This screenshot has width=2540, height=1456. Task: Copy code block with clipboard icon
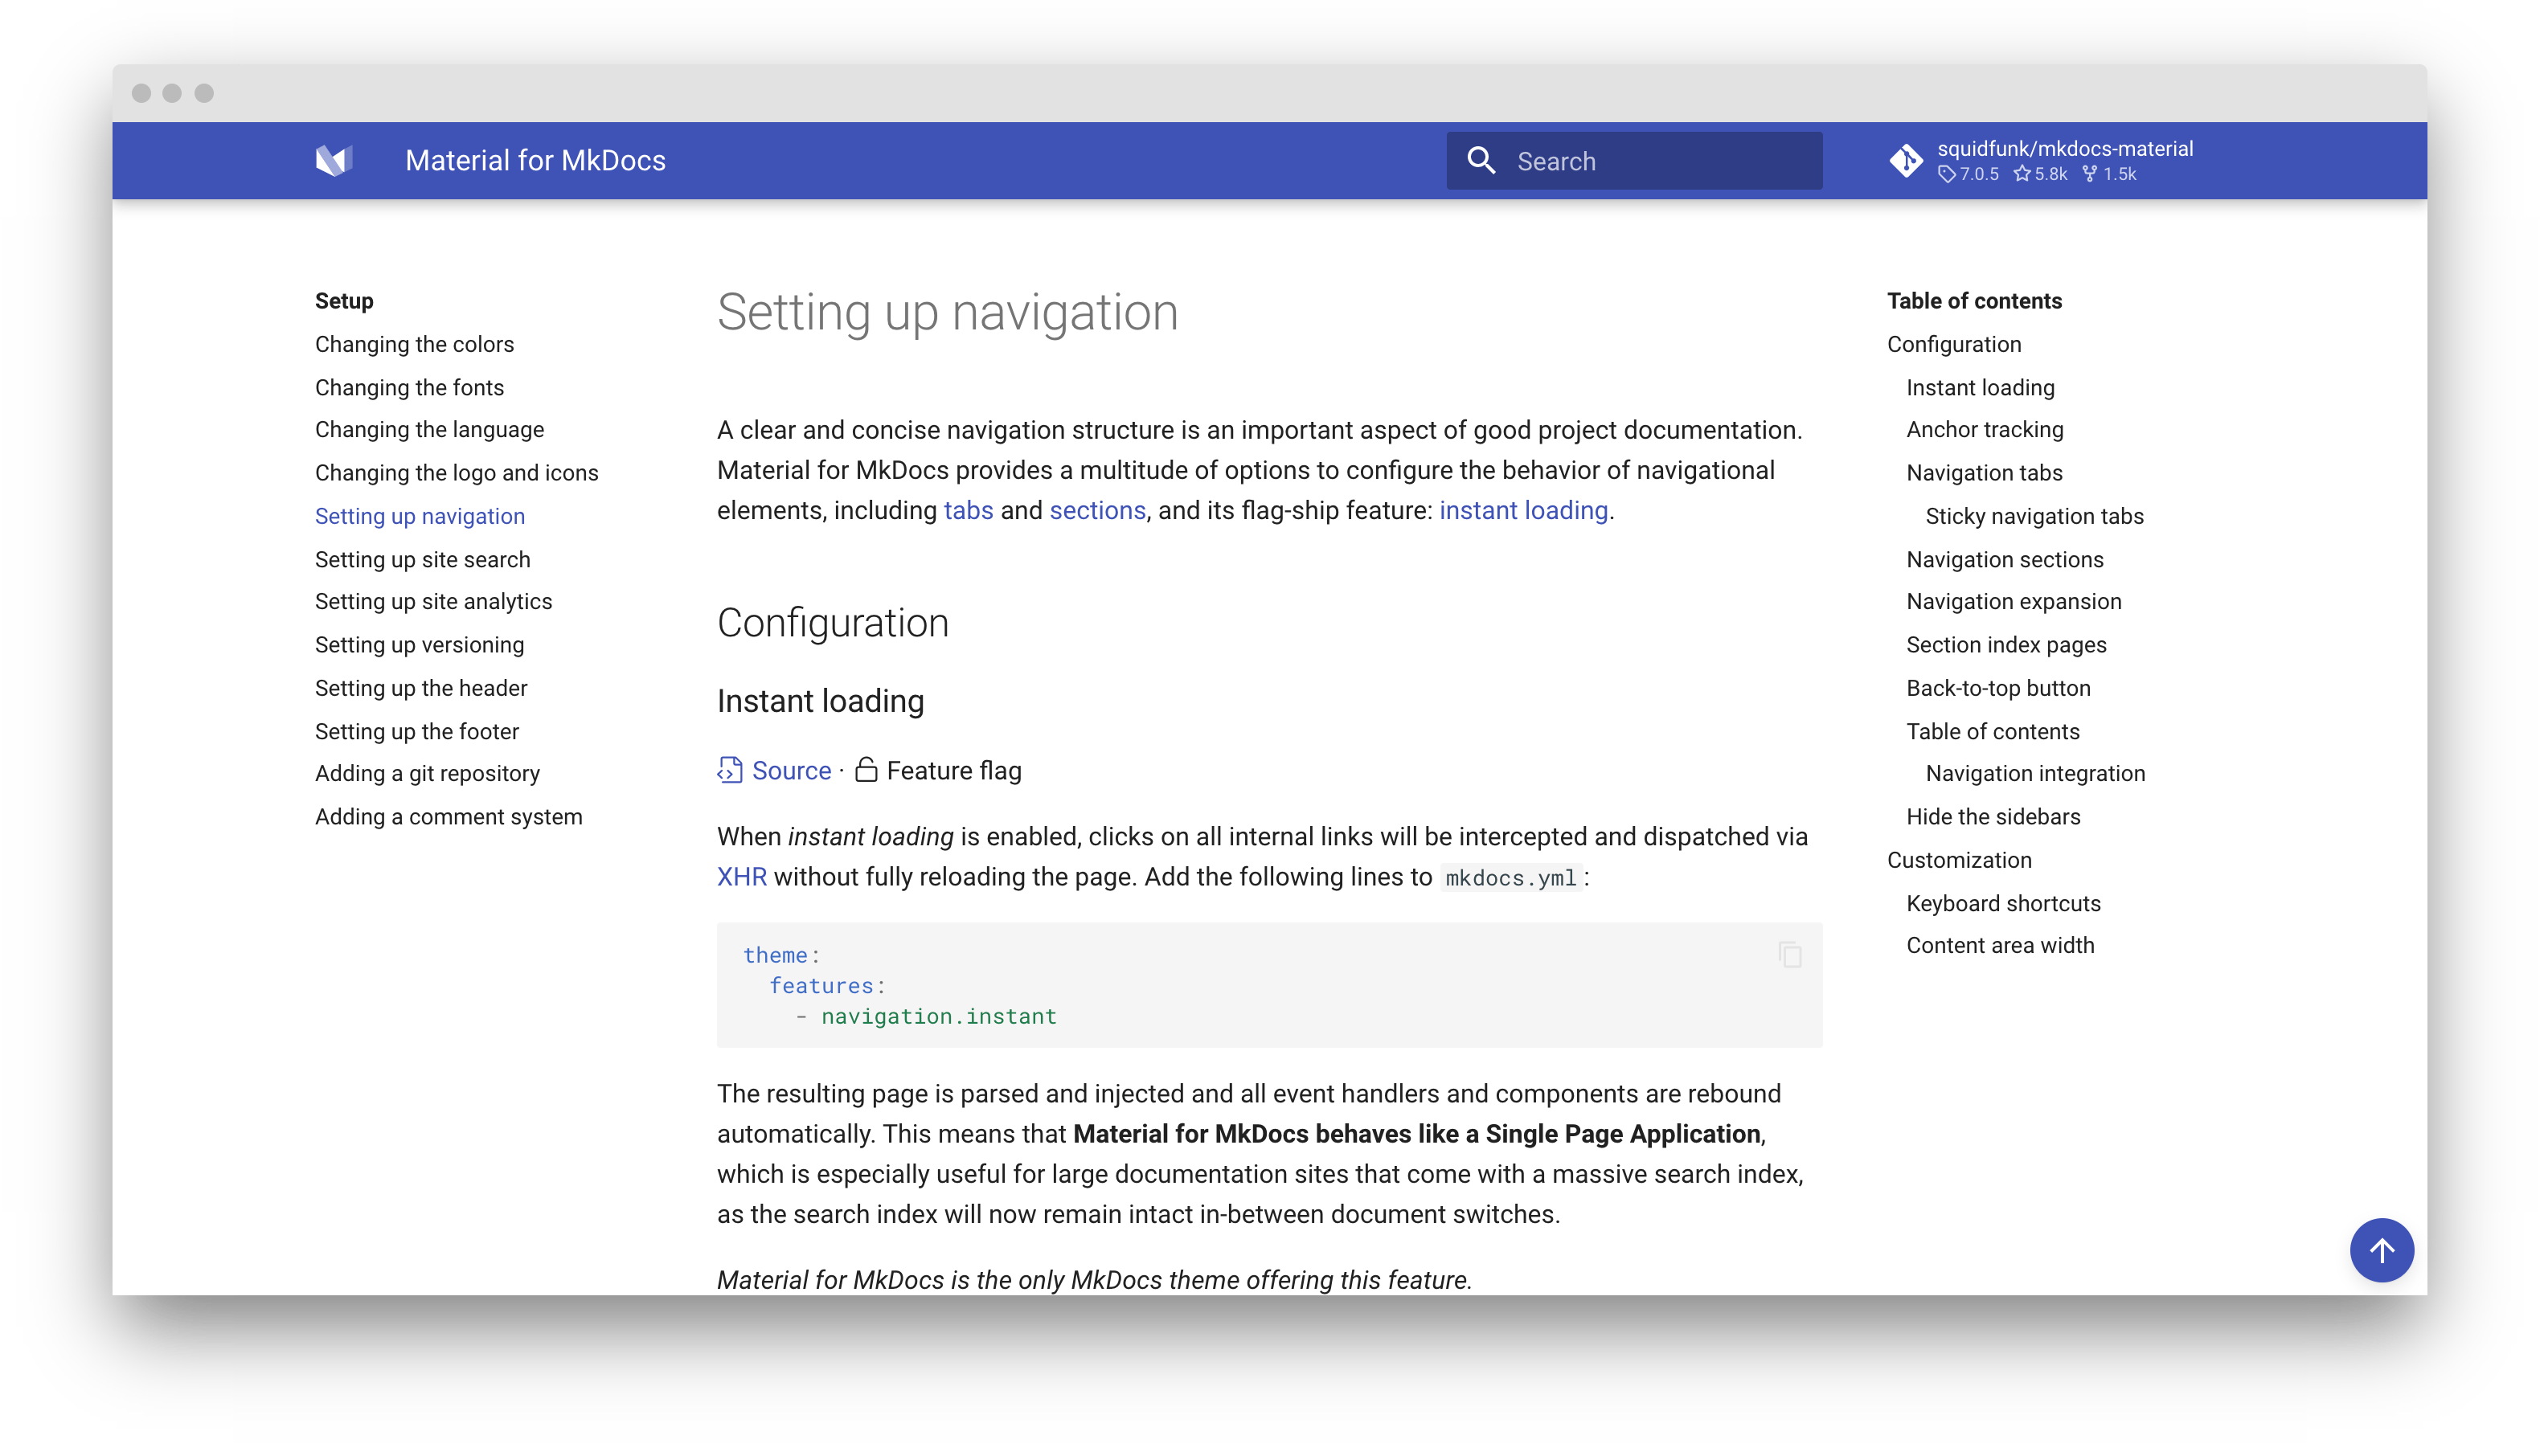tap(1790, 955)
